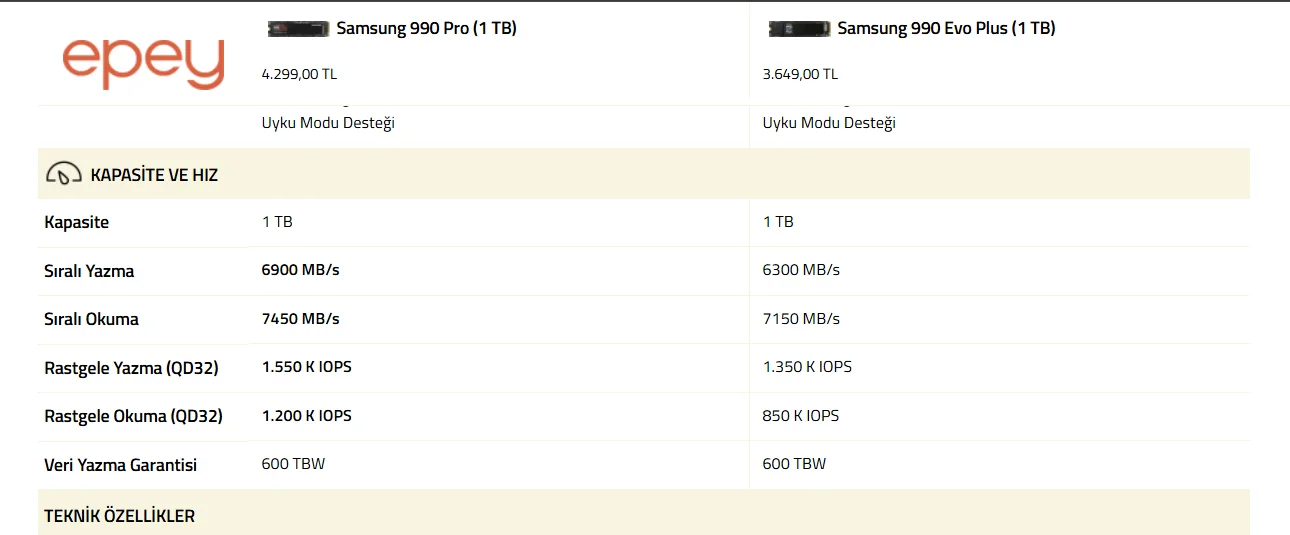Open the Samsung 990 Pro (1 TB) title link

click(x=426, y=29)
